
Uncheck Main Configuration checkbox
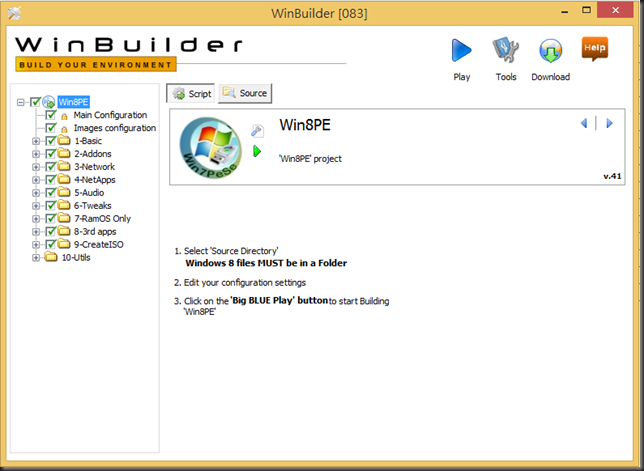point(51,115)
